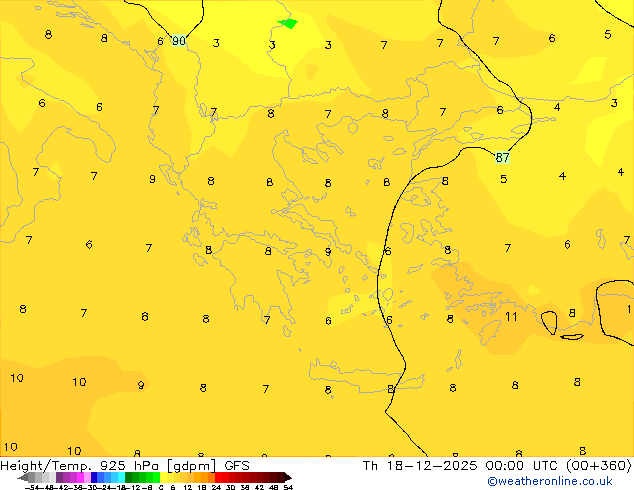Click the 925 hPa level text
The height and width of the screenshot is (490, 634).
[x=129, y=466]
